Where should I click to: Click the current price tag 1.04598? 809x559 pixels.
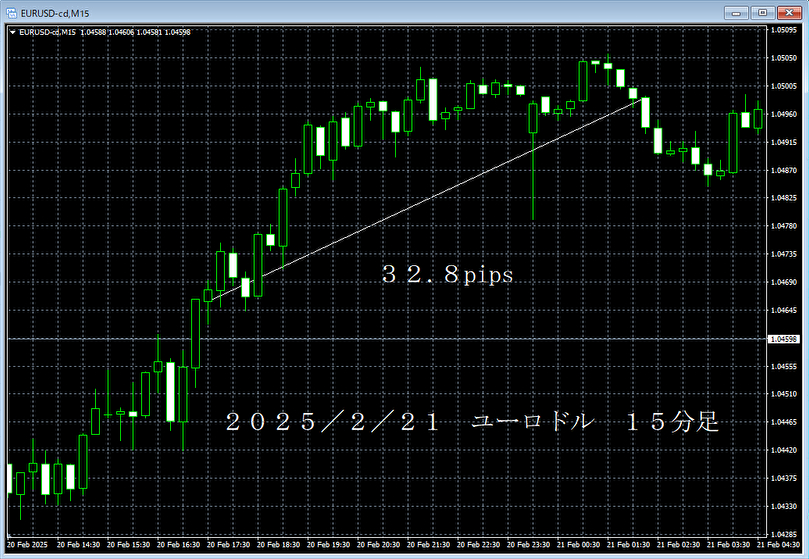coord(786,340)
